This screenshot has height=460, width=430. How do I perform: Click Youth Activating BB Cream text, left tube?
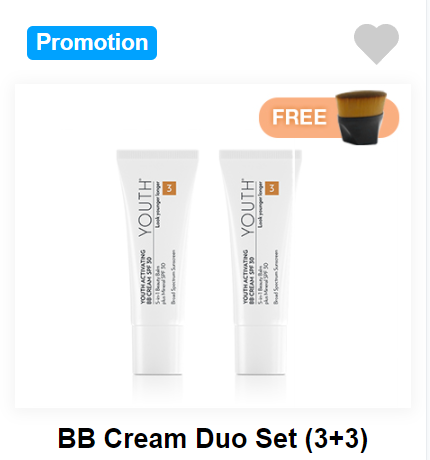click(146, 277)
